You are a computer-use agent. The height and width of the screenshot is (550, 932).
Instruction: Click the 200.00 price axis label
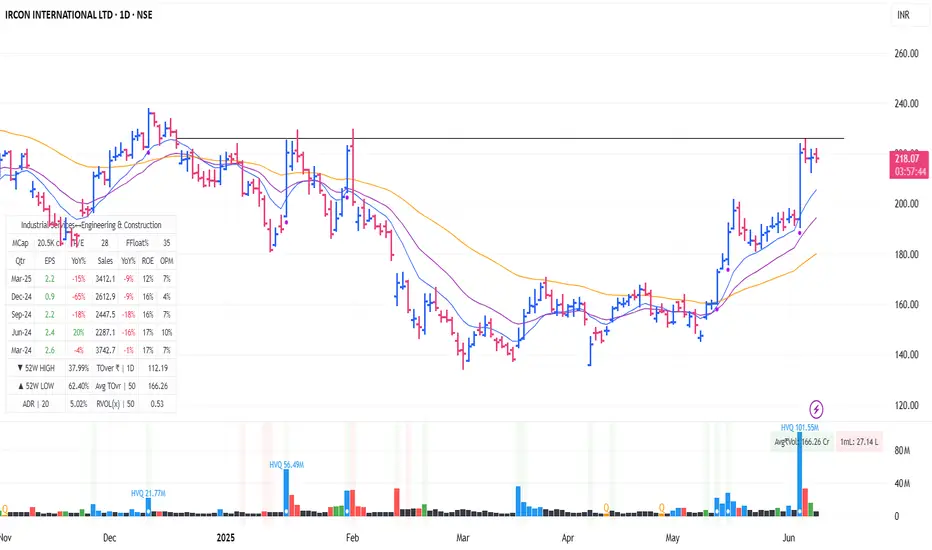click(906, 204)
